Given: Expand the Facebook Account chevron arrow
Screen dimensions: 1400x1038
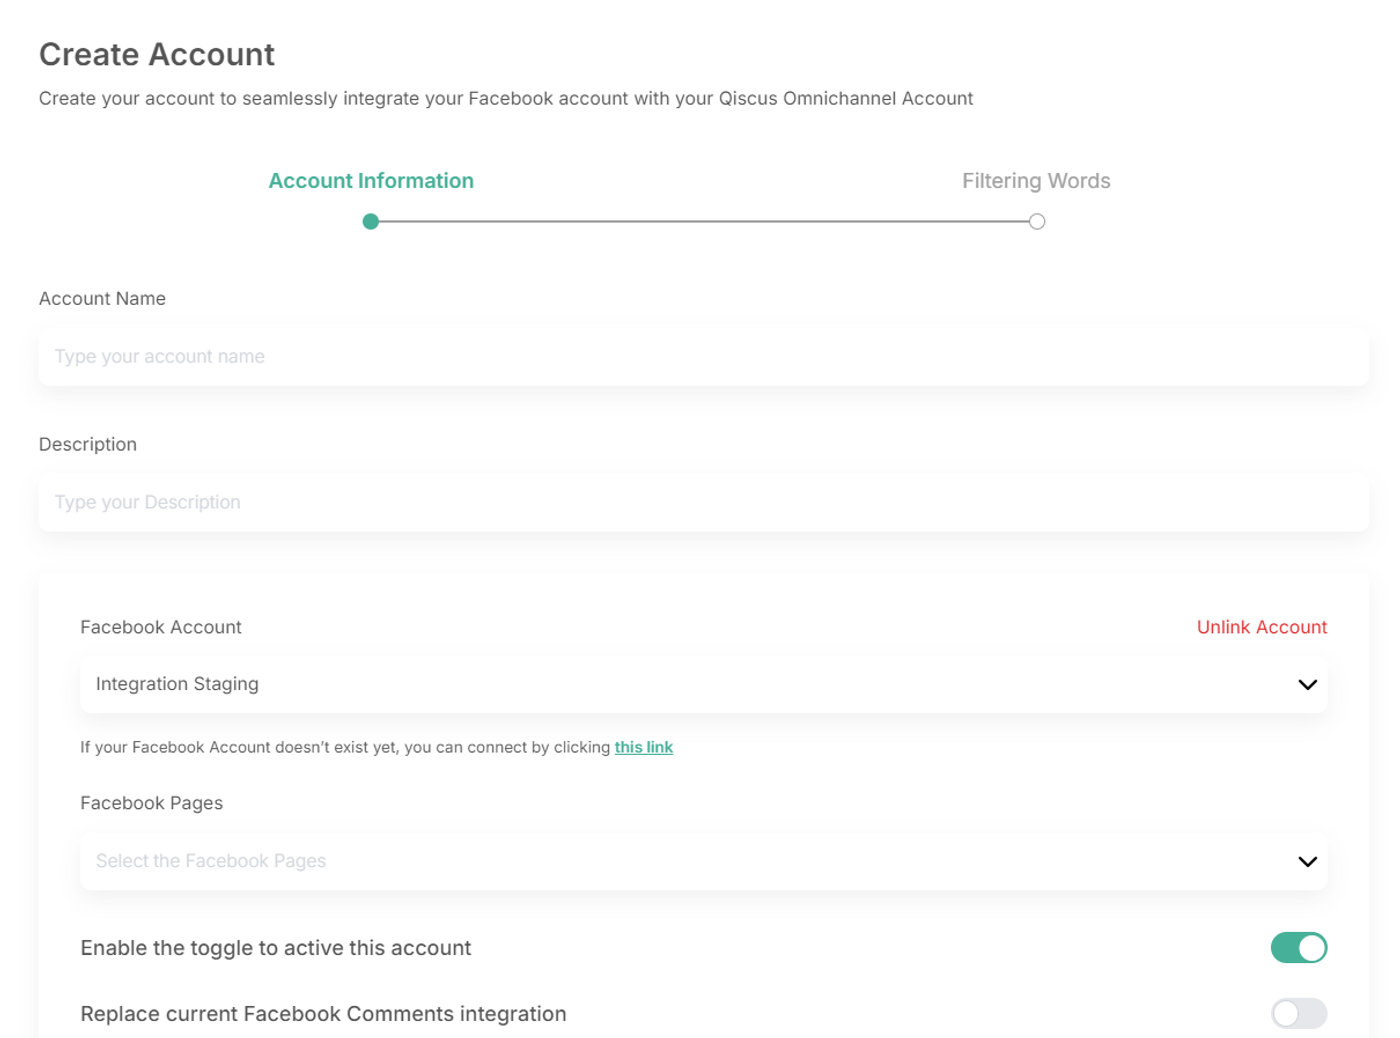Looking at the screenshot, I should pyautogui.click(x=1307, y=684).
